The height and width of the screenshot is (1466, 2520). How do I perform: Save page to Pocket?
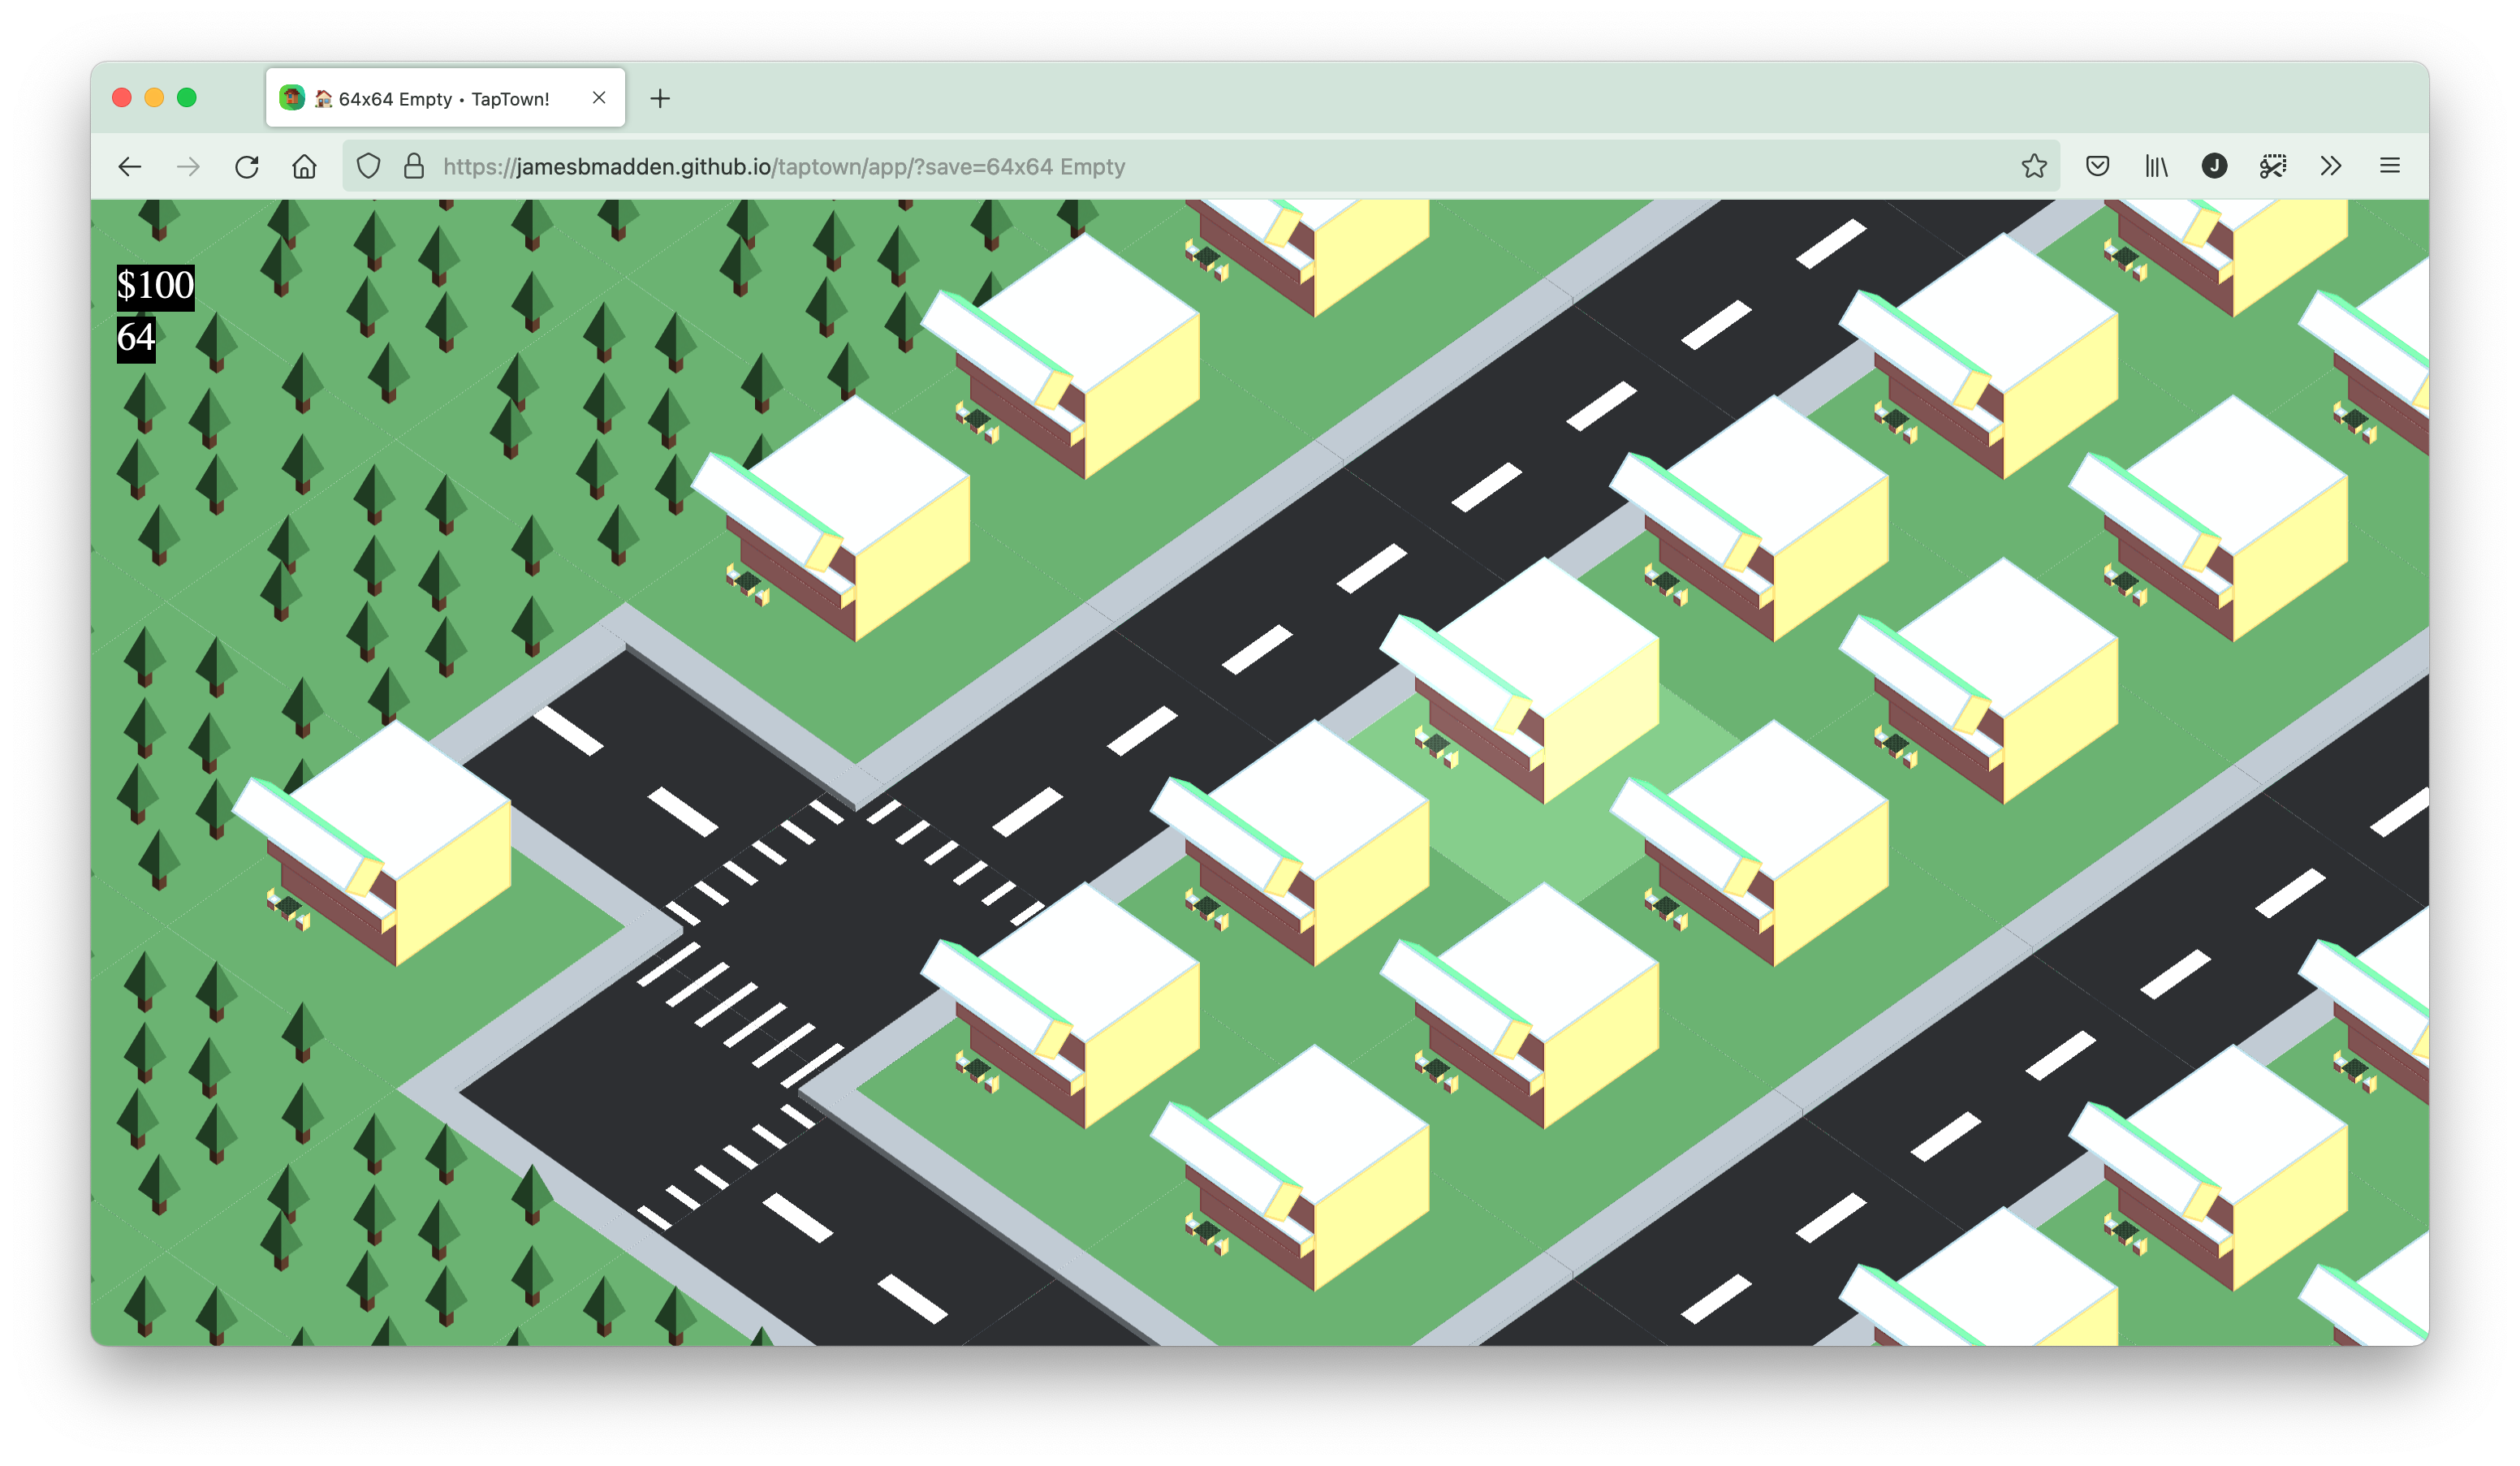(x=2097, y=166)
